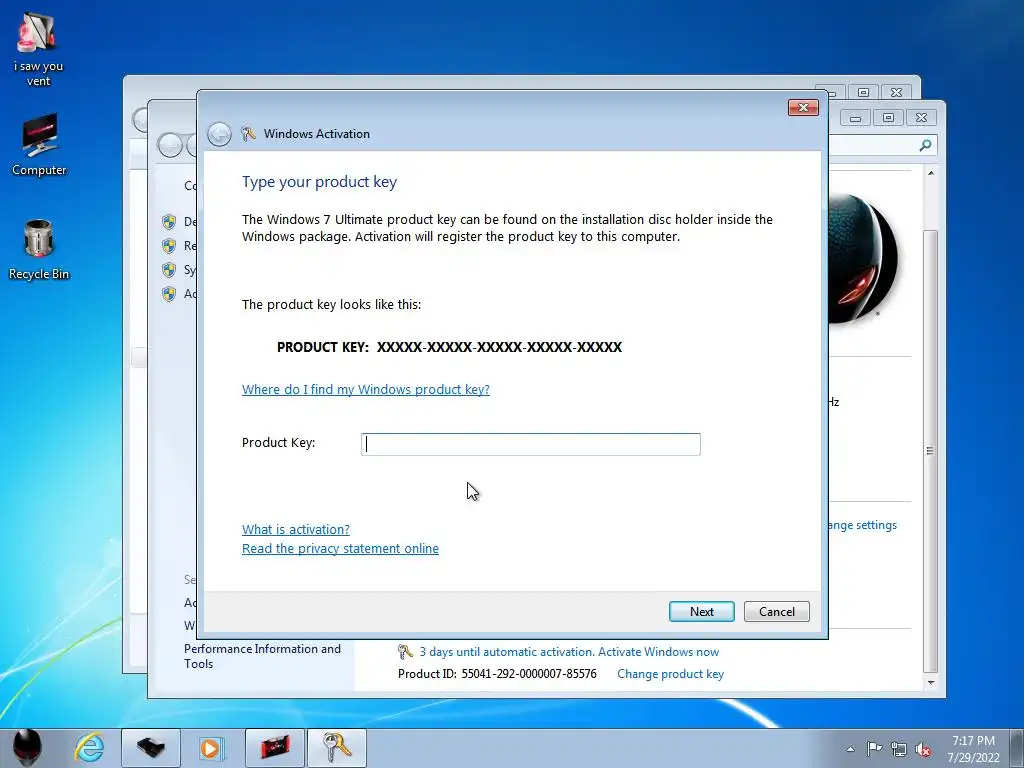
Task: Click the back arrow in Windows Activation
Action: pos(219,134)
